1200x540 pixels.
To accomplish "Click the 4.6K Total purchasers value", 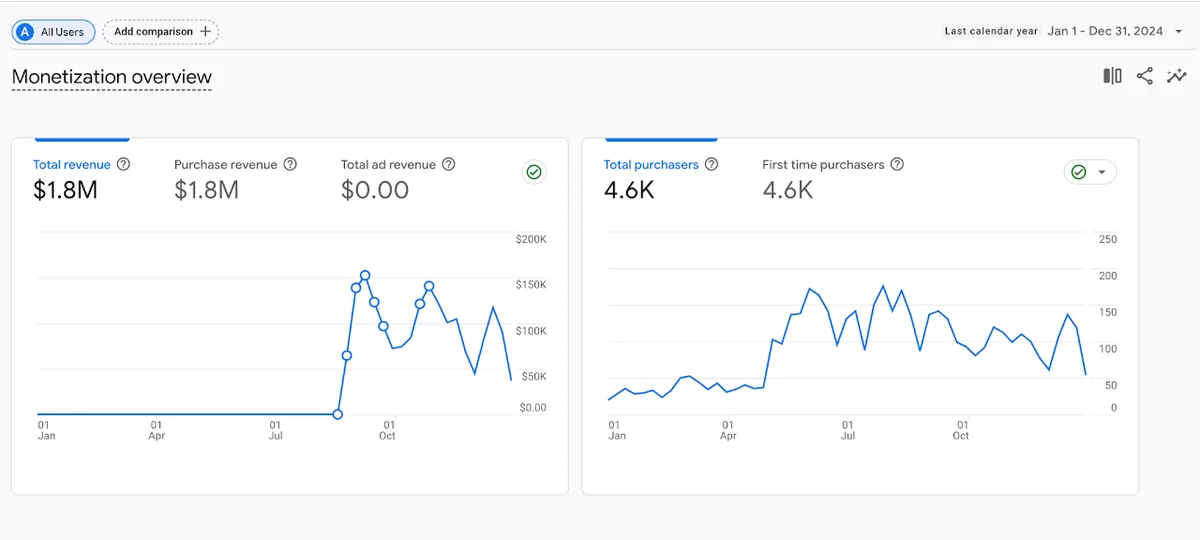I will pos(629,190).
